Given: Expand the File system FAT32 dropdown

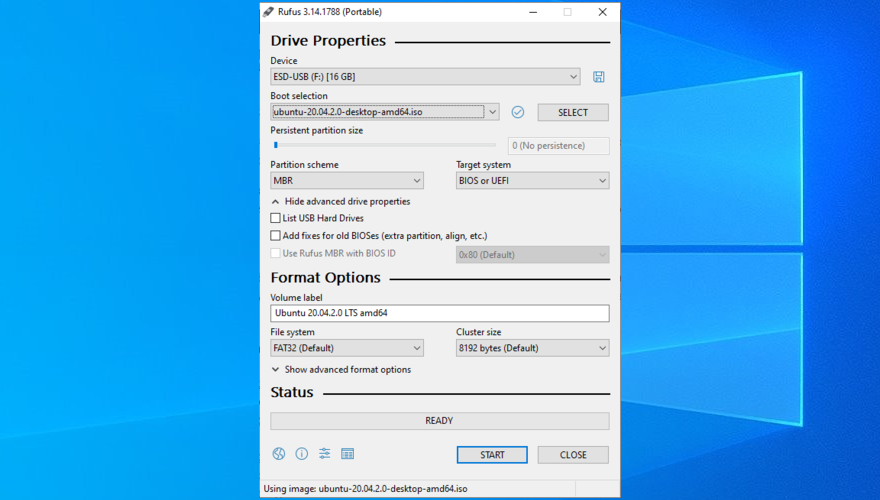Looking at the screenshot, I should click(x=346, y=348).
